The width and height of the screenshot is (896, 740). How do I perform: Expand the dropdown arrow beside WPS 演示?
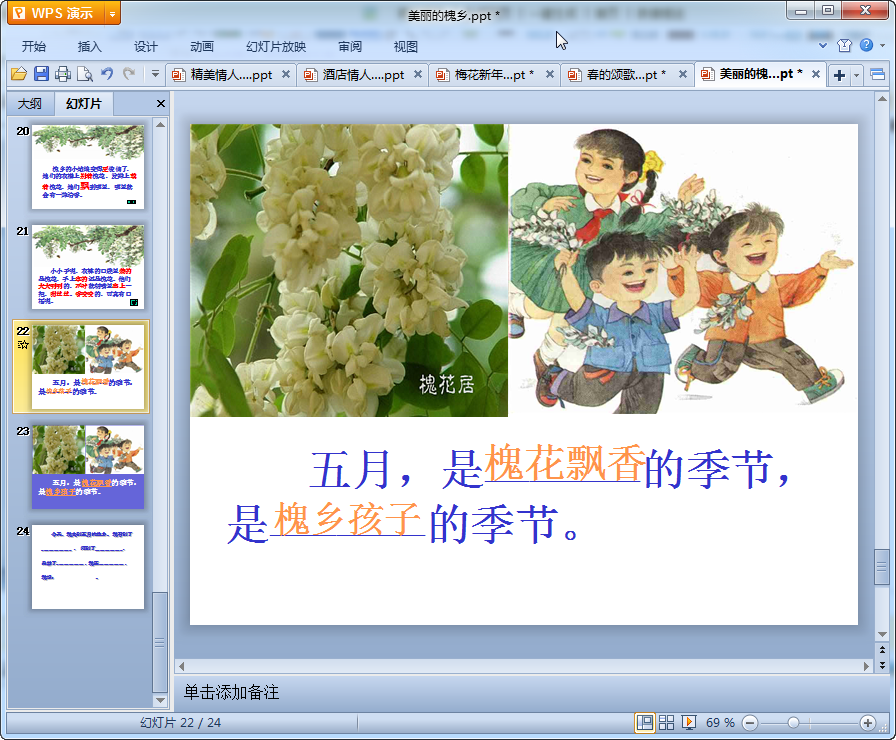(x=113, y=14)
